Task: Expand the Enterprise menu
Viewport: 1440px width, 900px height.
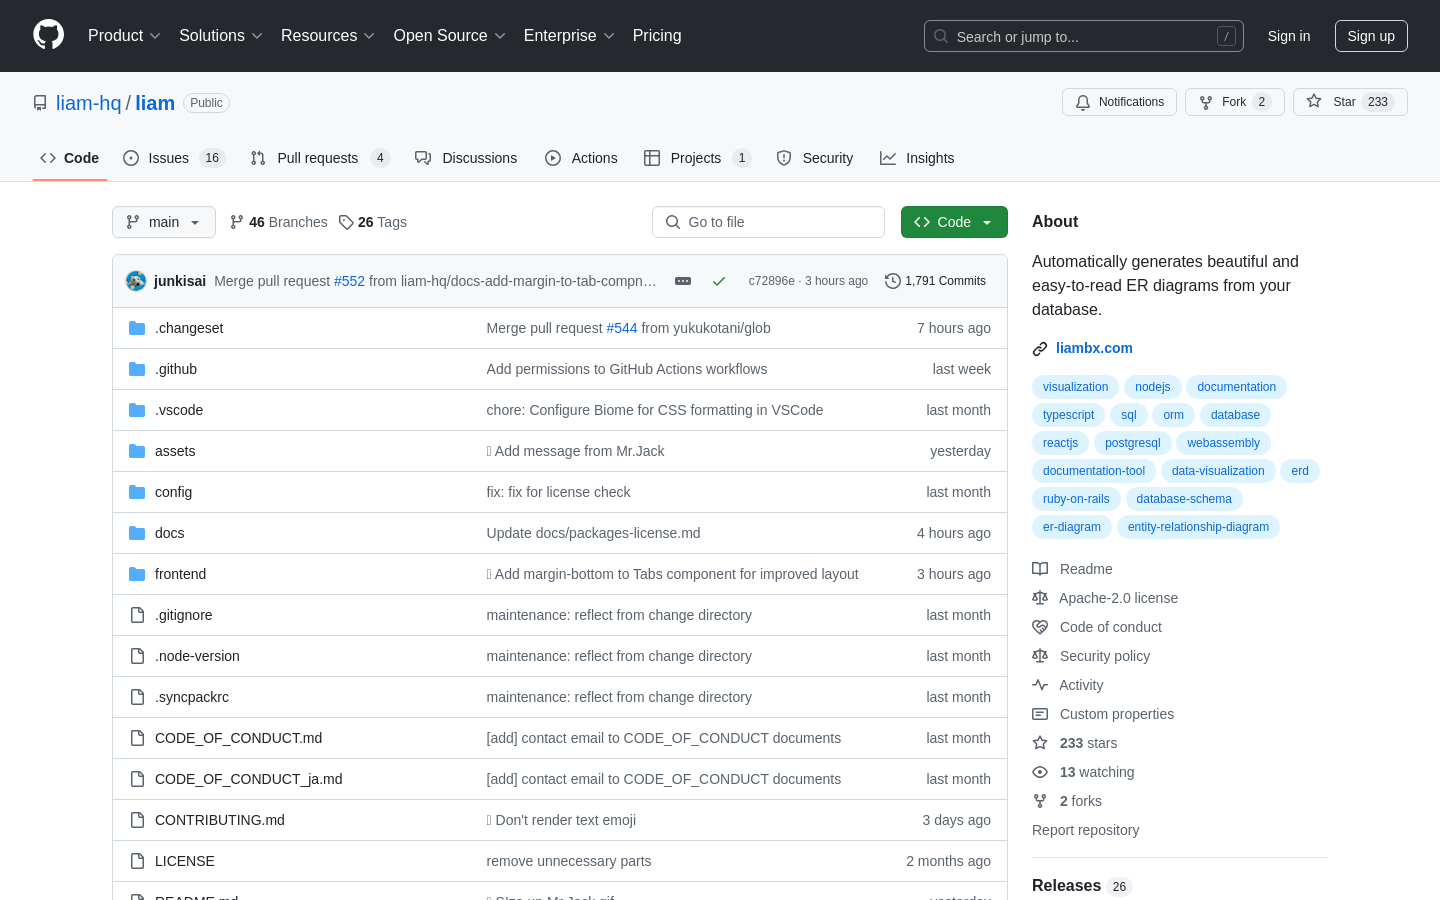Action: coord(569,36)
